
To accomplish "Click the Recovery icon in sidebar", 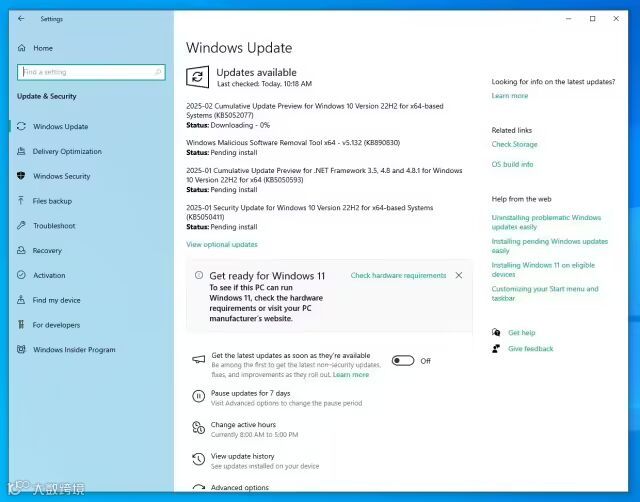I will click(x=21, y=250).
